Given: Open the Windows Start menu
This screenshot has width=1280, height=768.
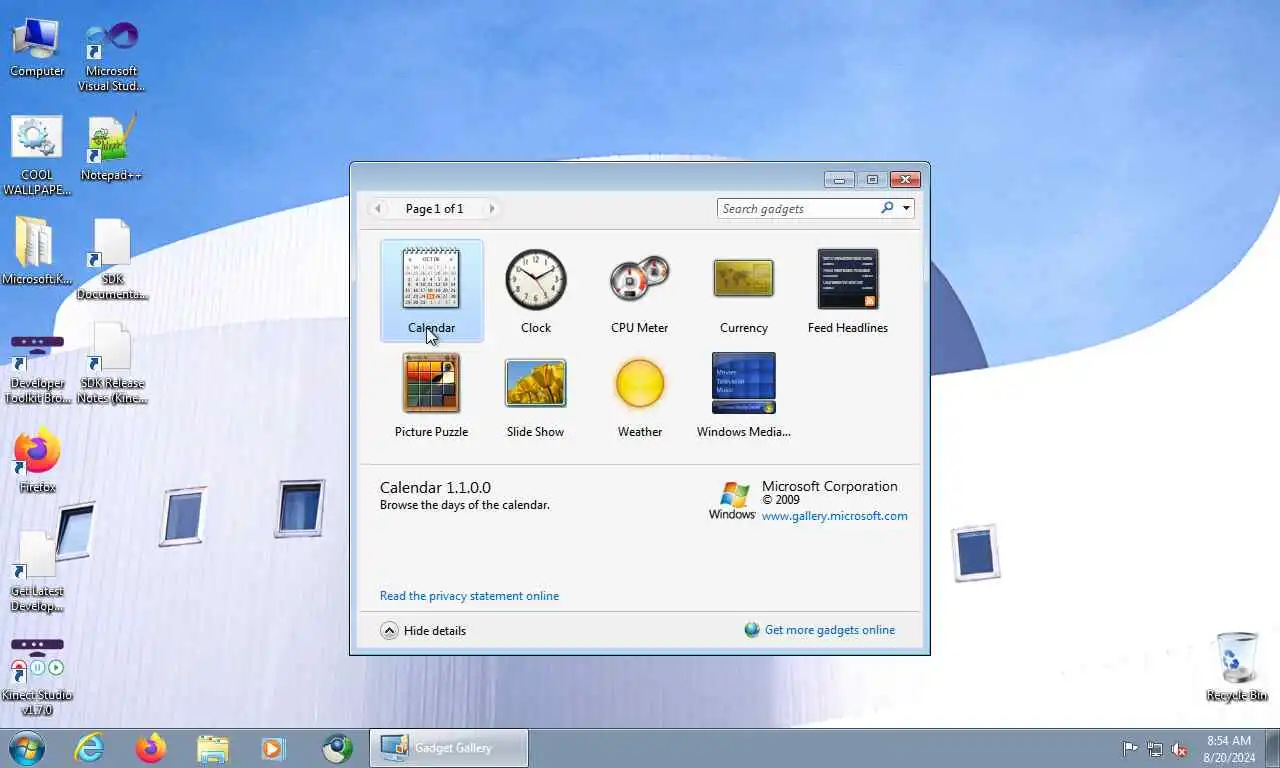Looking at the screenshot, I should coord(27,748).
